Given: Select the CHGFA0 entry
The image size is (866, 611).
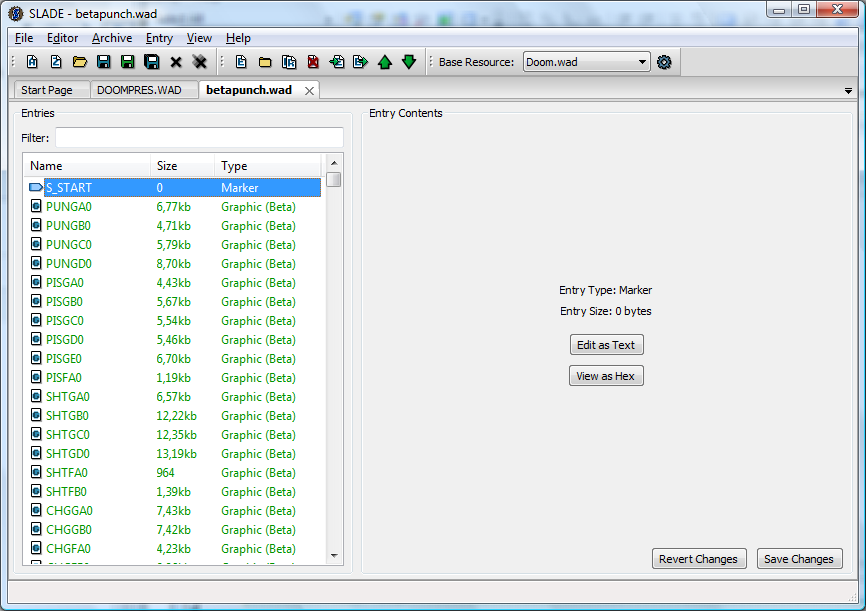Looking at the screenshot, I should (172, 549).
